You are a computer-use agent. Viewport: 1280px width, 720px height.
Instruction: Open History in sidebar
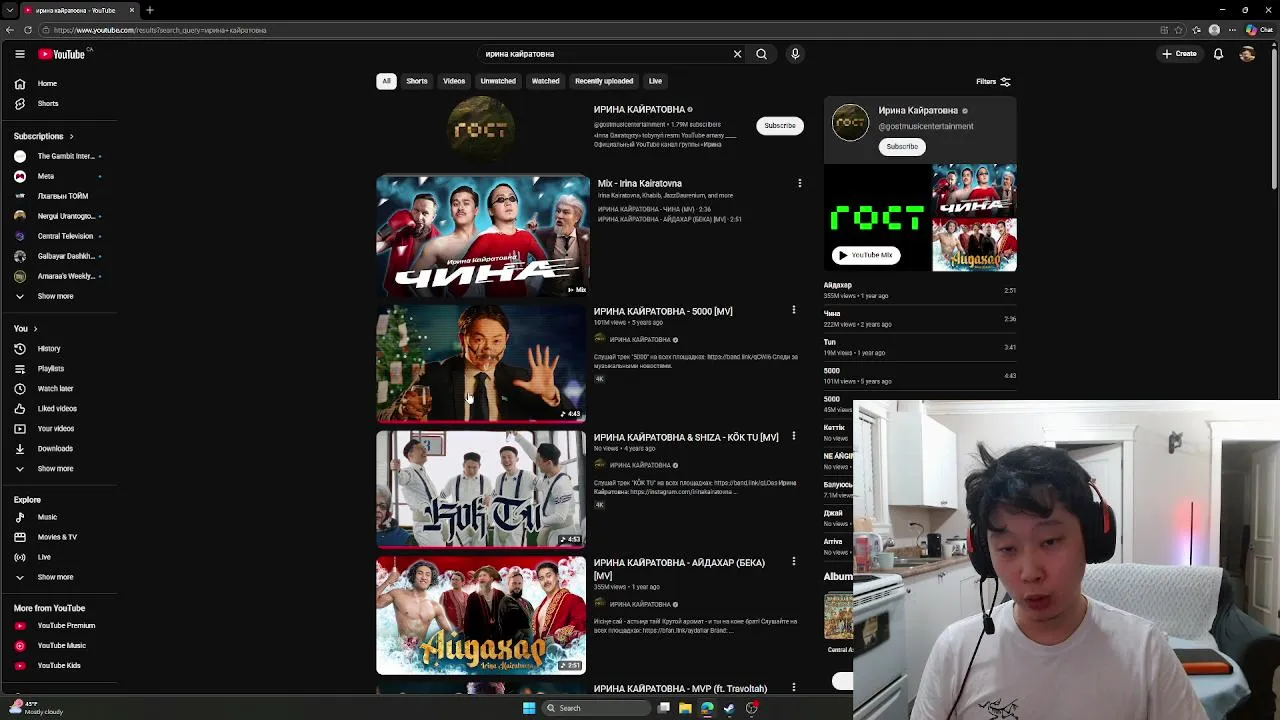tap(49, 349)
